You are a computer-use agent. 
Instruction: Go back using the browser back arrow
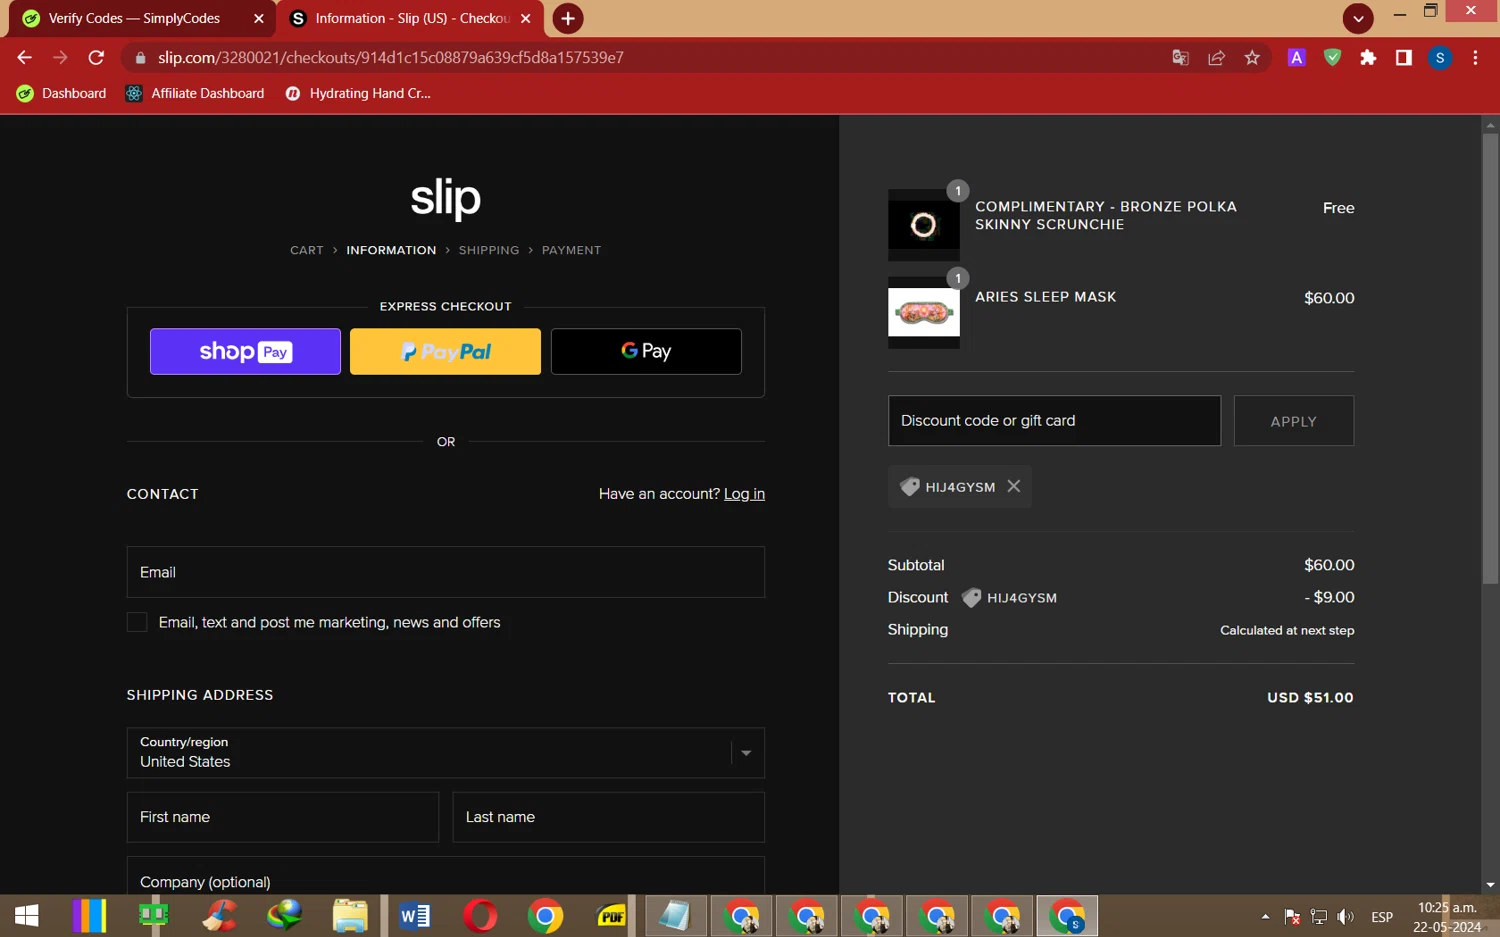point(25,58)
